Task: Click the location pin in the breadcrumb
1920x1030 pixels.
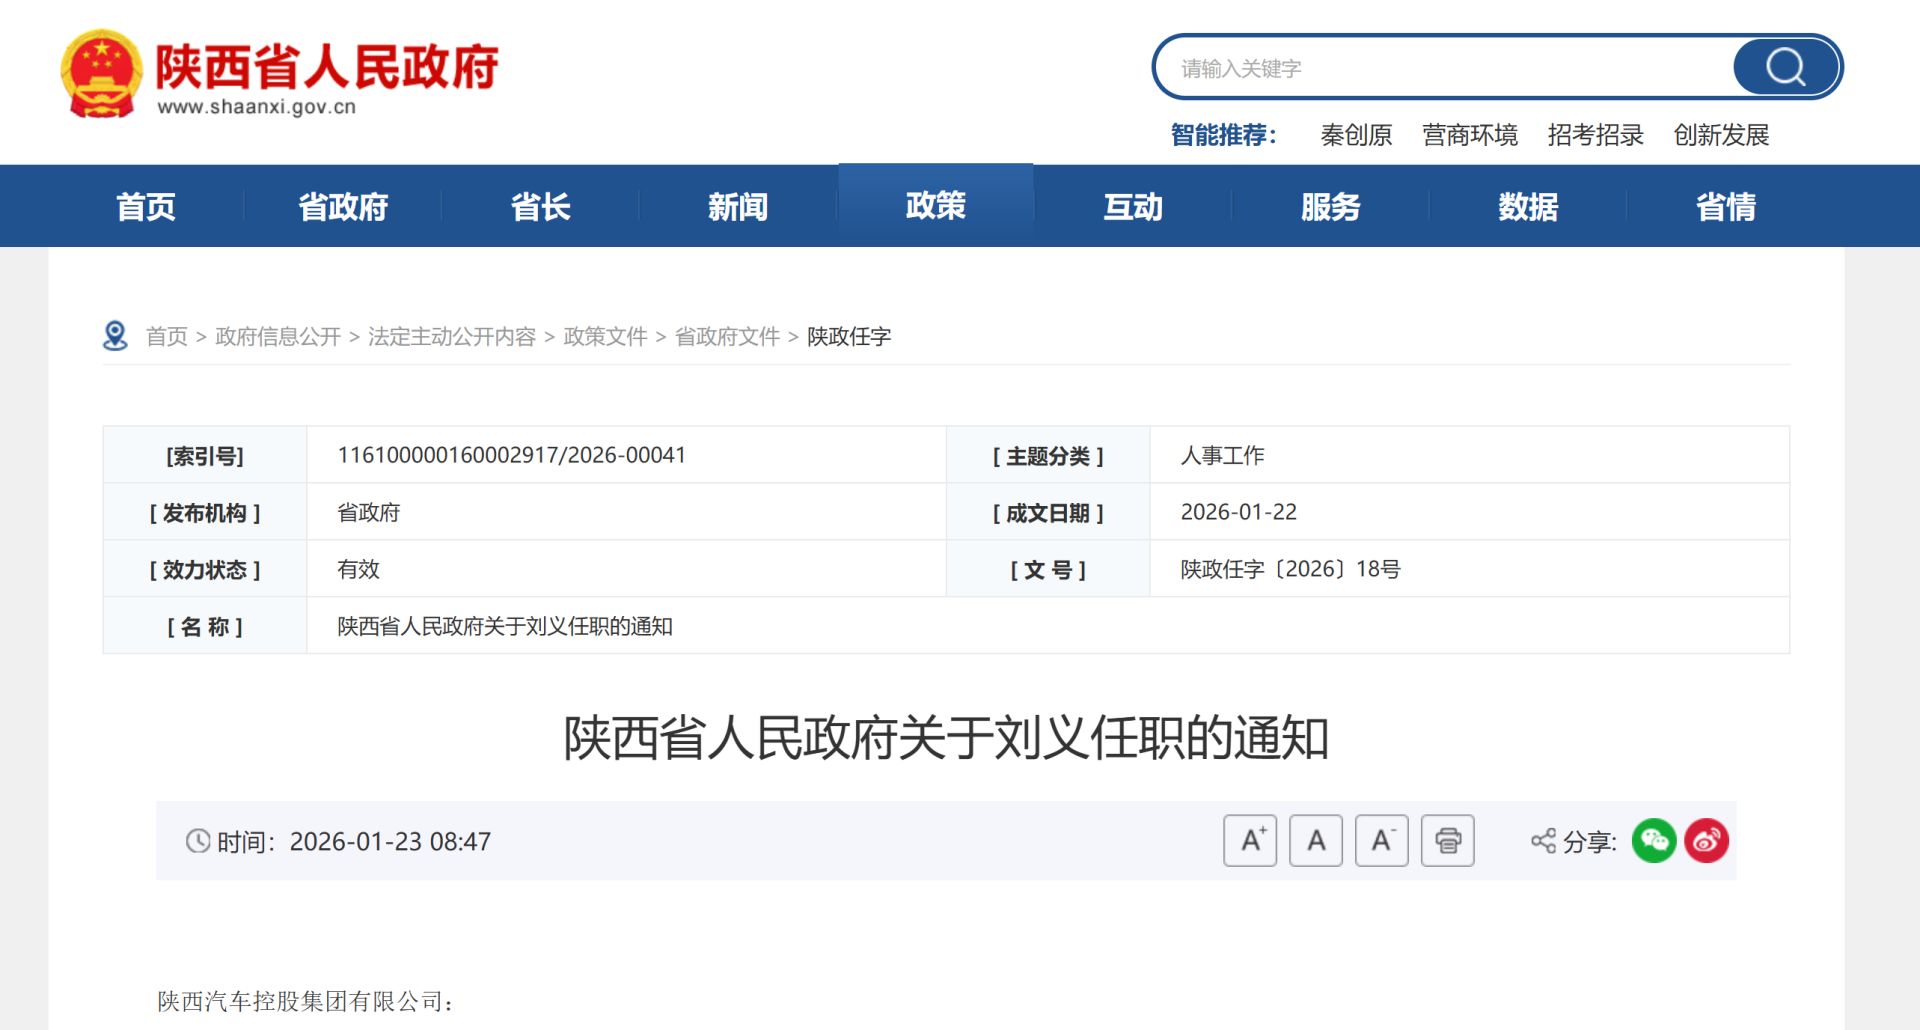Action: tap(113, 334)
